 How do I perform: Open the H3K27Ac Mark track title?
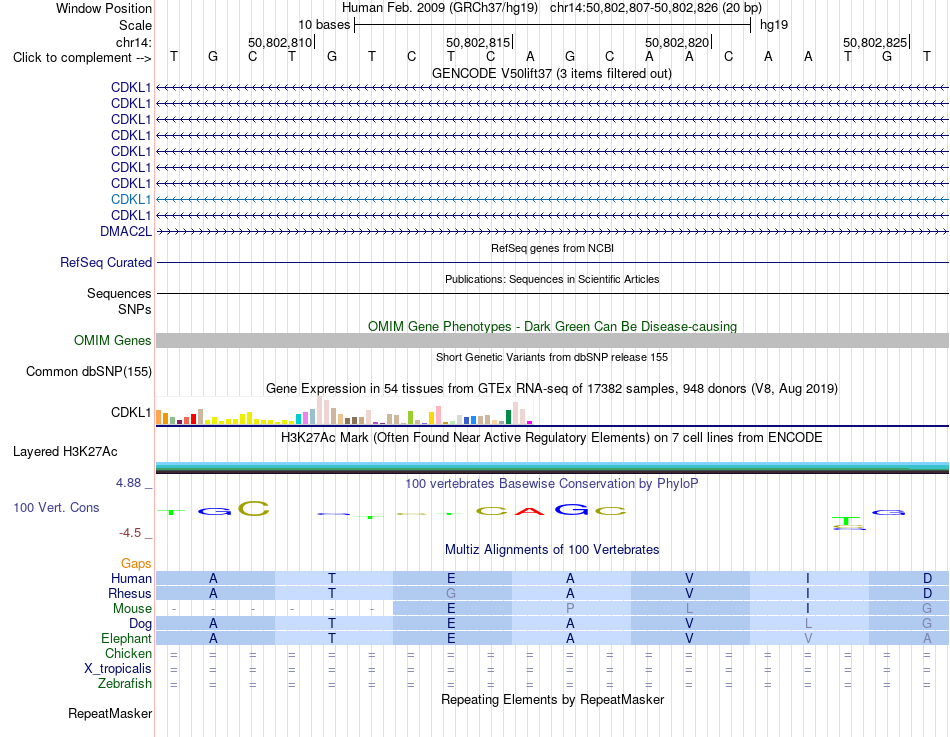[x=552, y=438]
